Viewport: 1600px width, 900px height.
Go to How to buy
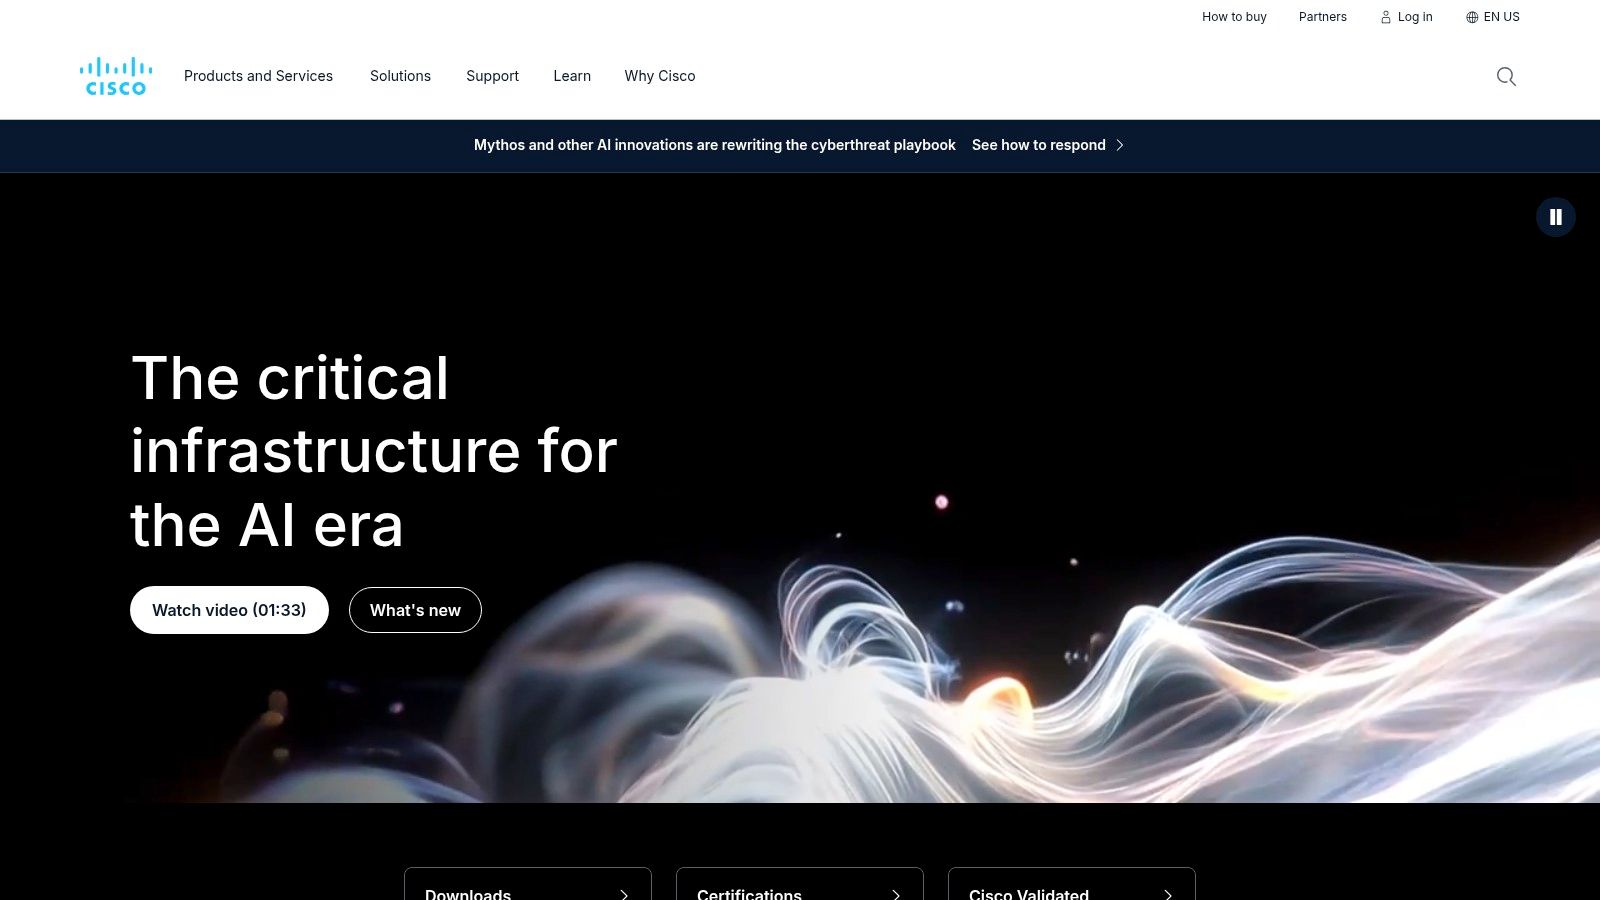(x=1234, y=17)
